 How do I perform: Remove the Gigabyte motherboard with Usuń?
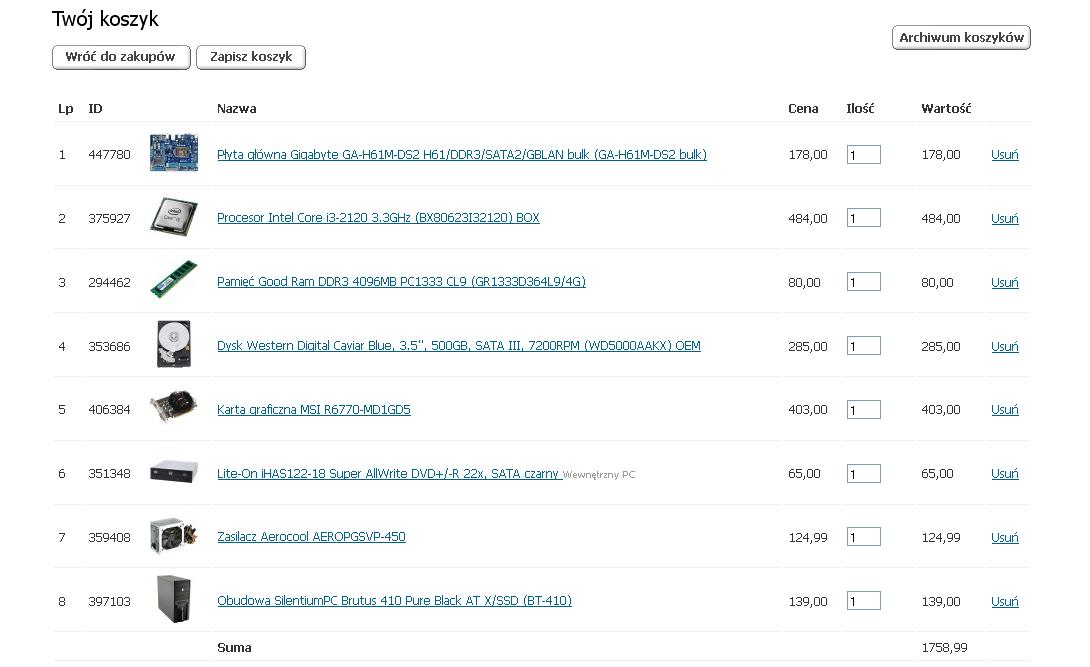coord(1004,154)
